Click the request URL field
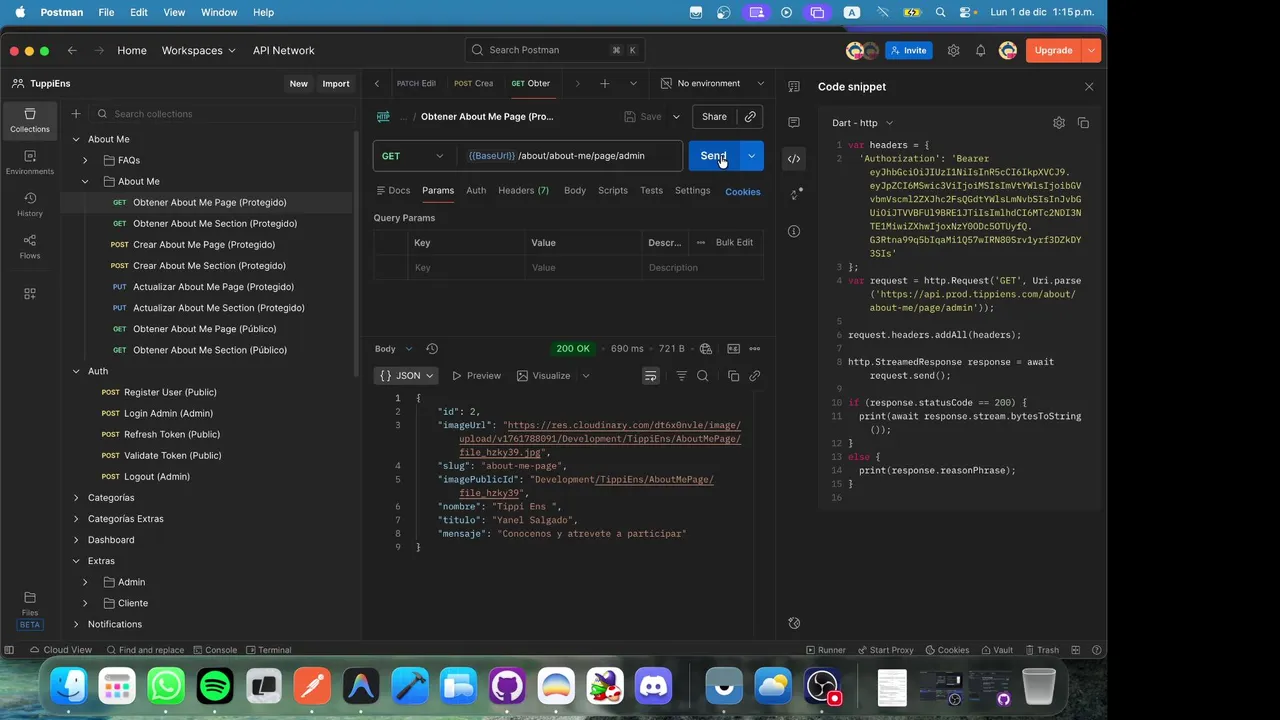This screenshot has width=1280, height=720. point(571,156)
